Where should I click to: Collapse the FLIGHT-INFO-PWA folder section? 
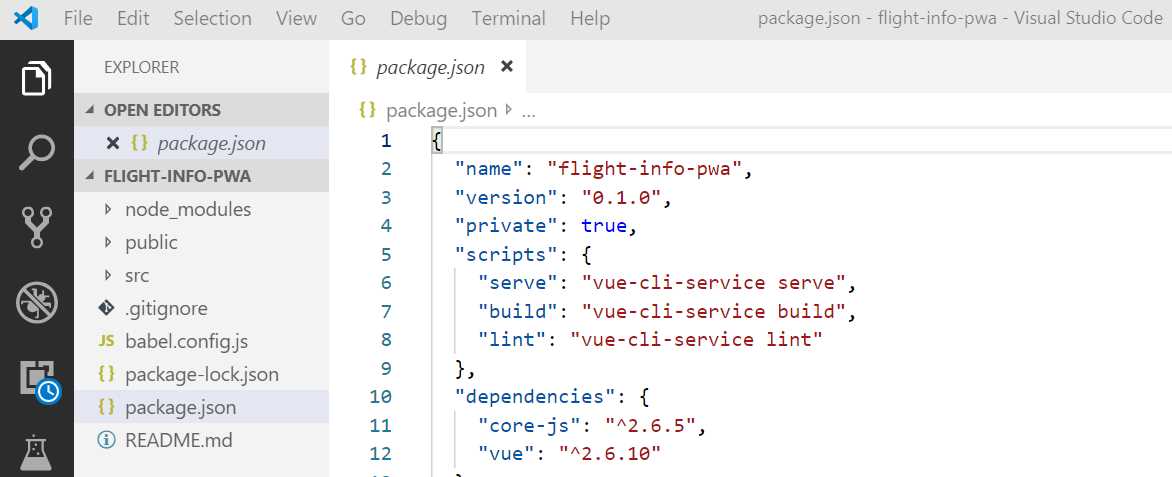pos(90,176)
